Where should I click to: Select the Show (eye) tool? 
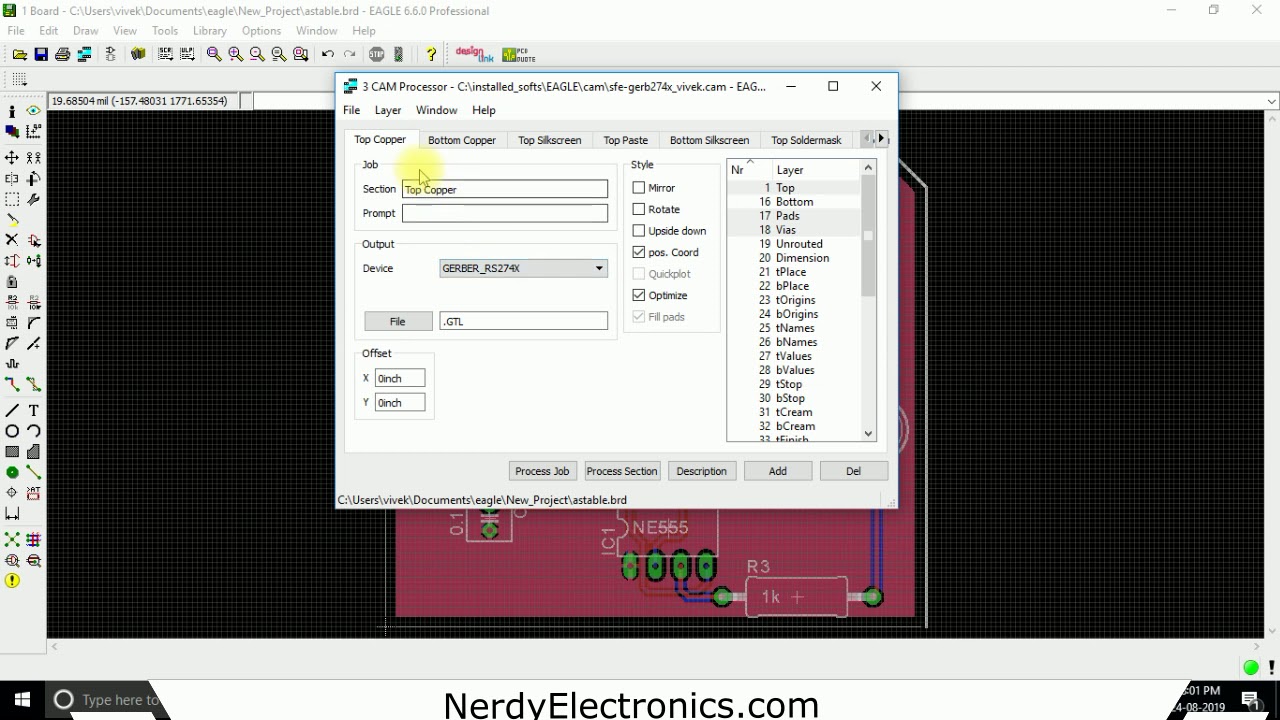tap(33, 111)
